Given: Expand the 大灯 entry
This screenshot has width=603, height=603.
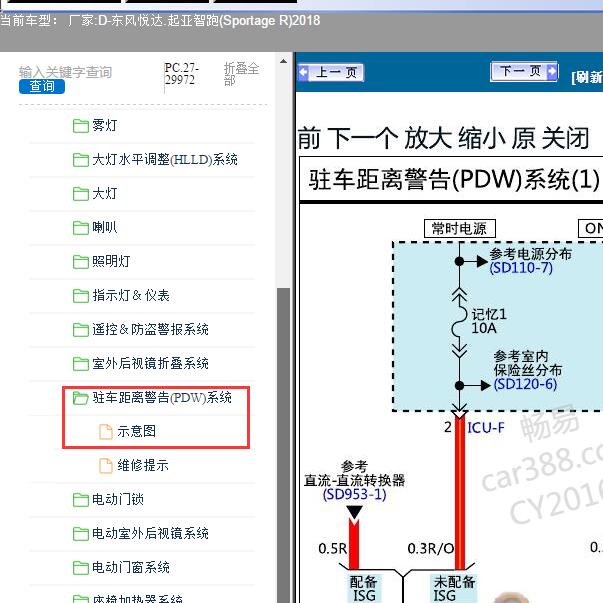Looking at the screenshot, I should [x=104, y=193].
